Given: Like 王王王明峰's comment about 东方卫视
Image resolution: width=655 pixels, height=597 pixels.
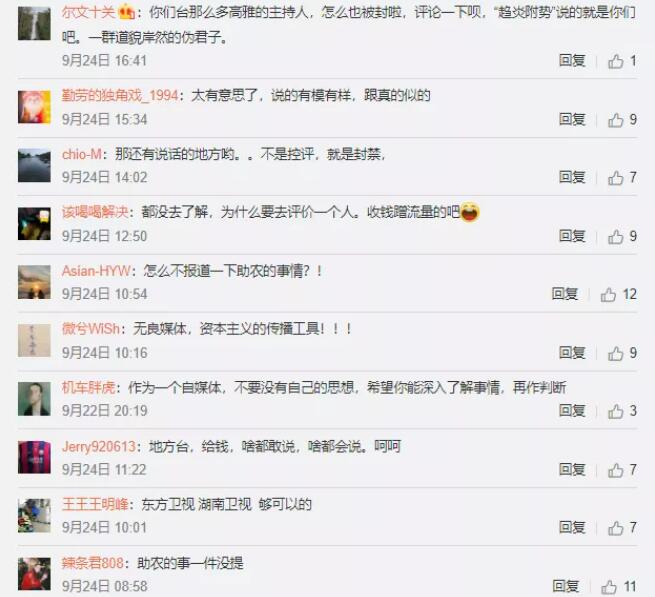Looking at the screenshot, I should coord(615,528).
